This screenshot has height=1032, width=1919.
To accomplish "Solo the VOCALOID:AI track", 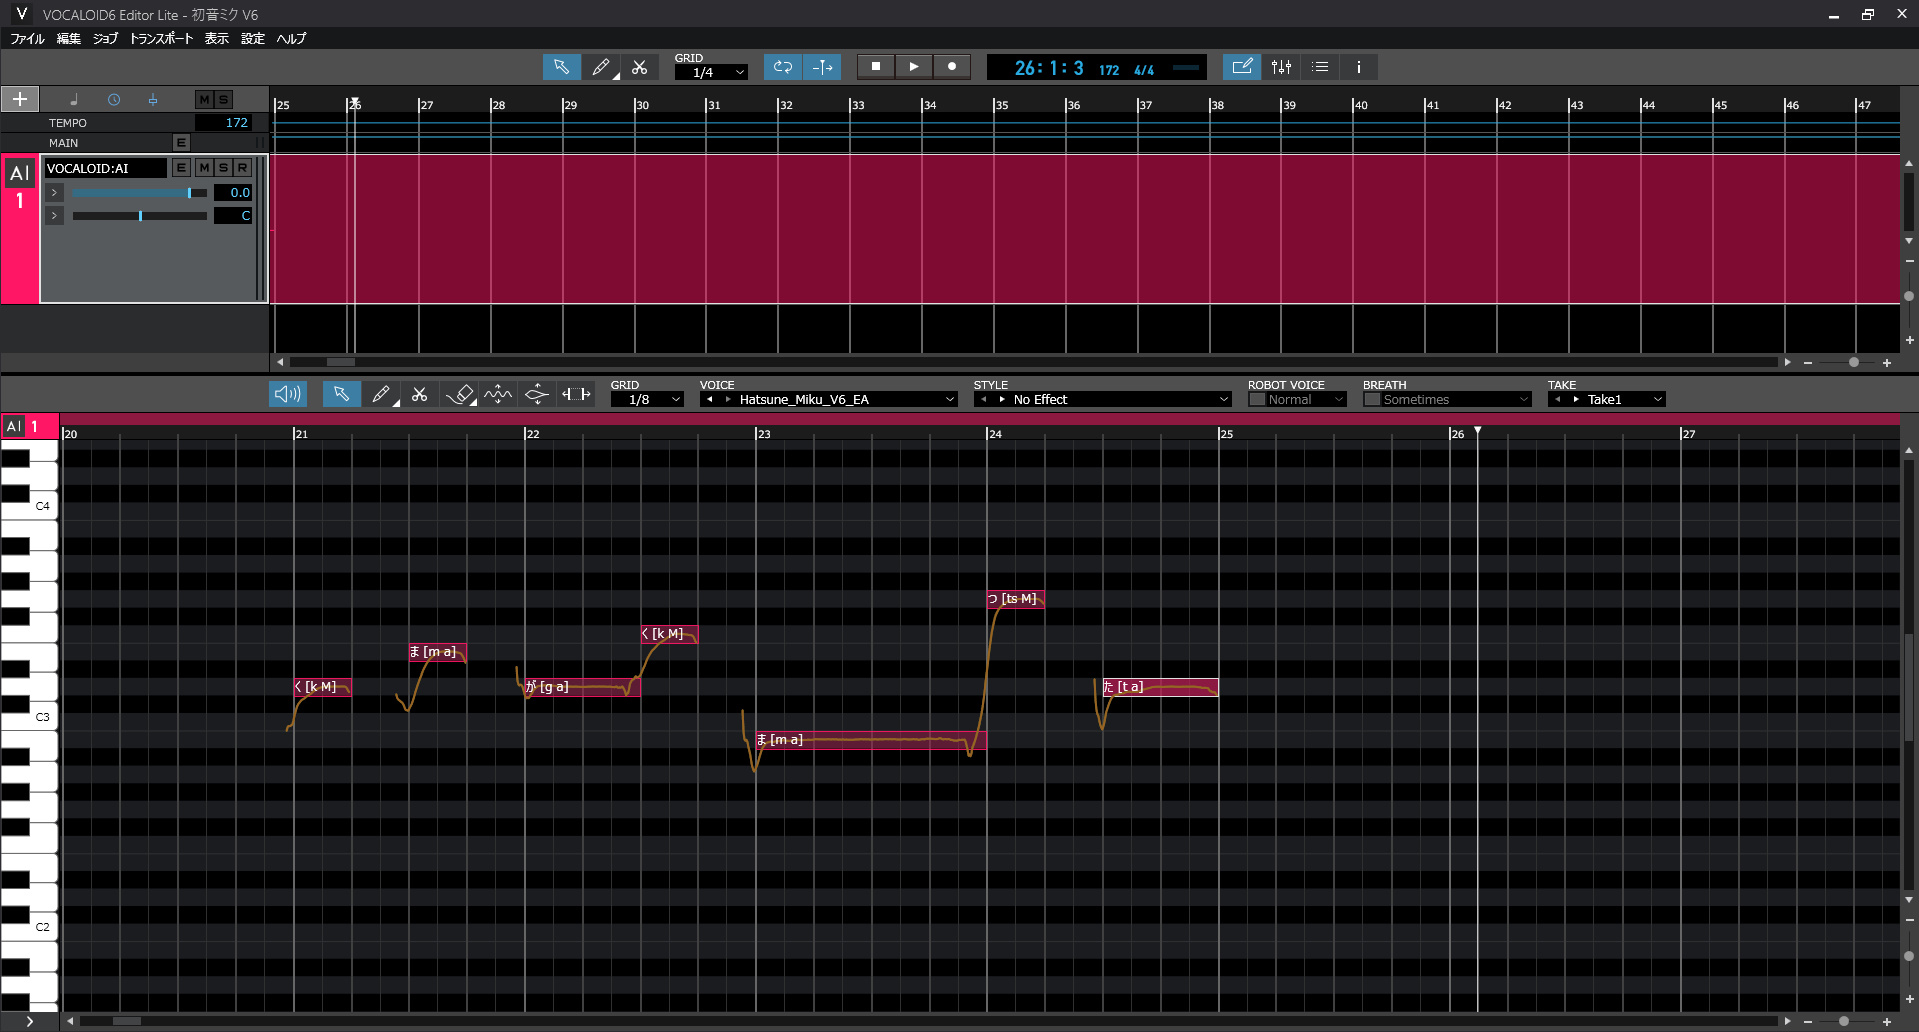I will [x=224, y=168].
